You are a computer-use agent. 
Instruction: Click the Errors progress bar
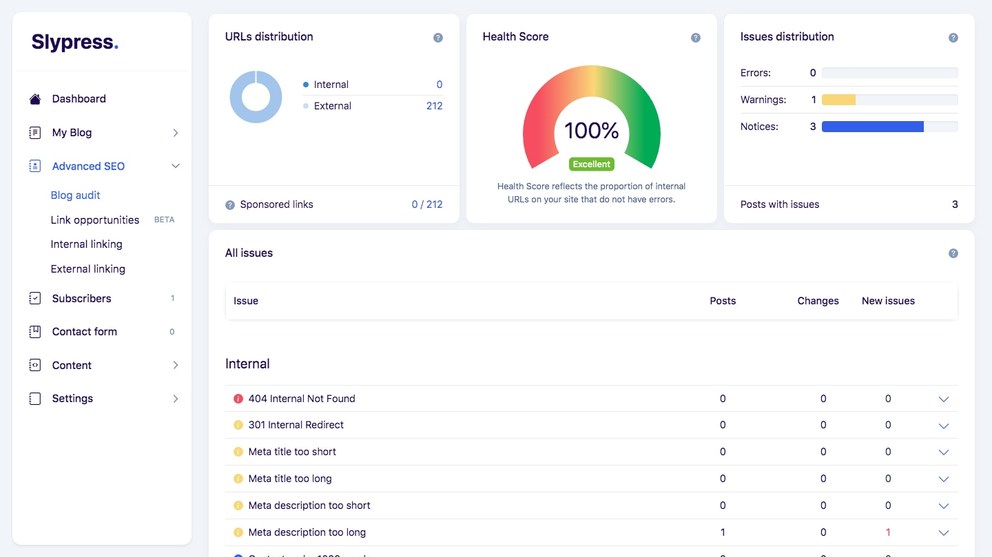point(890,73)
